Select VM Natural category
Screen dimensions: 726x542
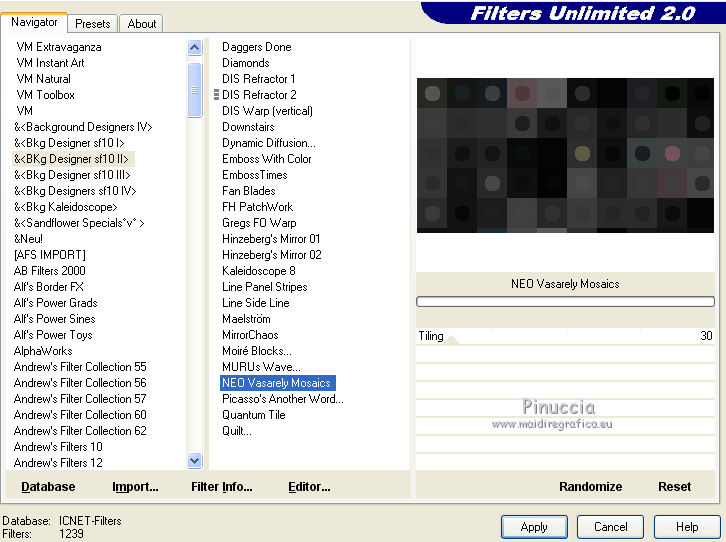[x=44, y=79]
